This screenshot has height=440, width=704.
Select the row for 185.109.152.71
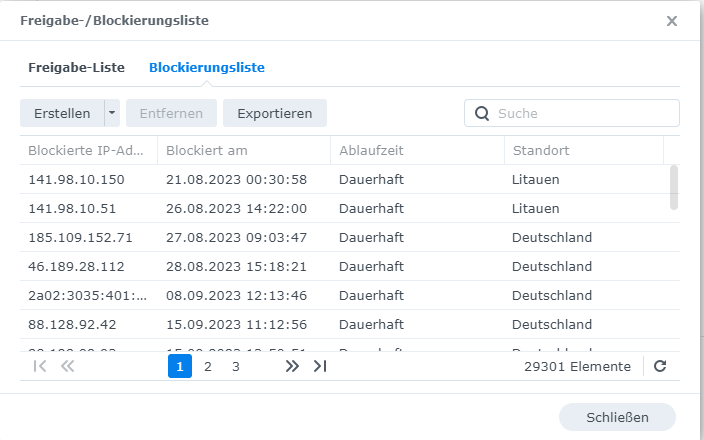[350, 237]
